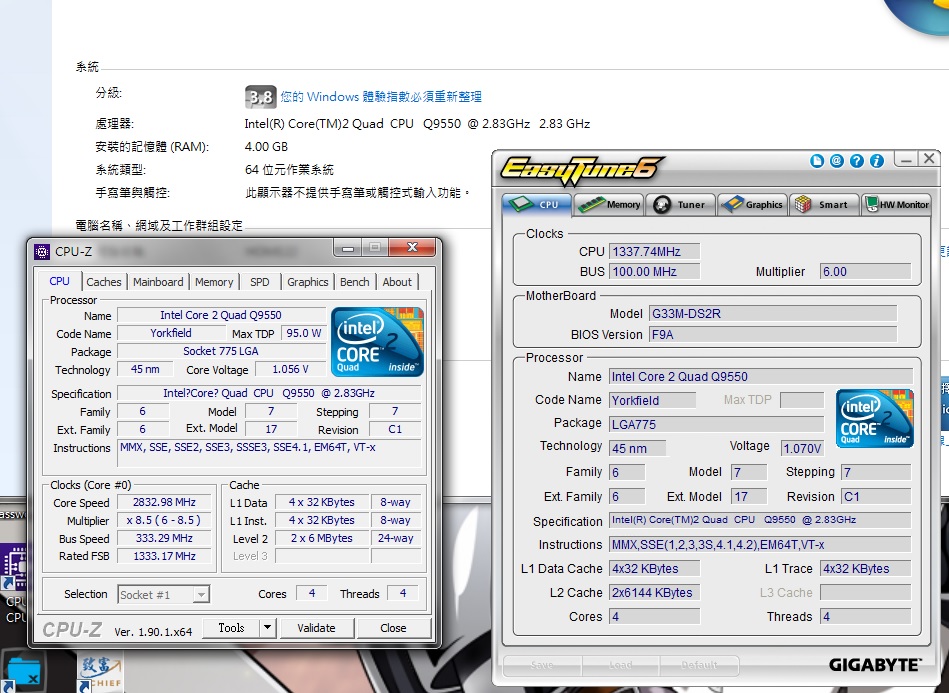Click the EasyTune6 title logo
The height and width of the screenshot is (693, 949).
click(581, 171)
